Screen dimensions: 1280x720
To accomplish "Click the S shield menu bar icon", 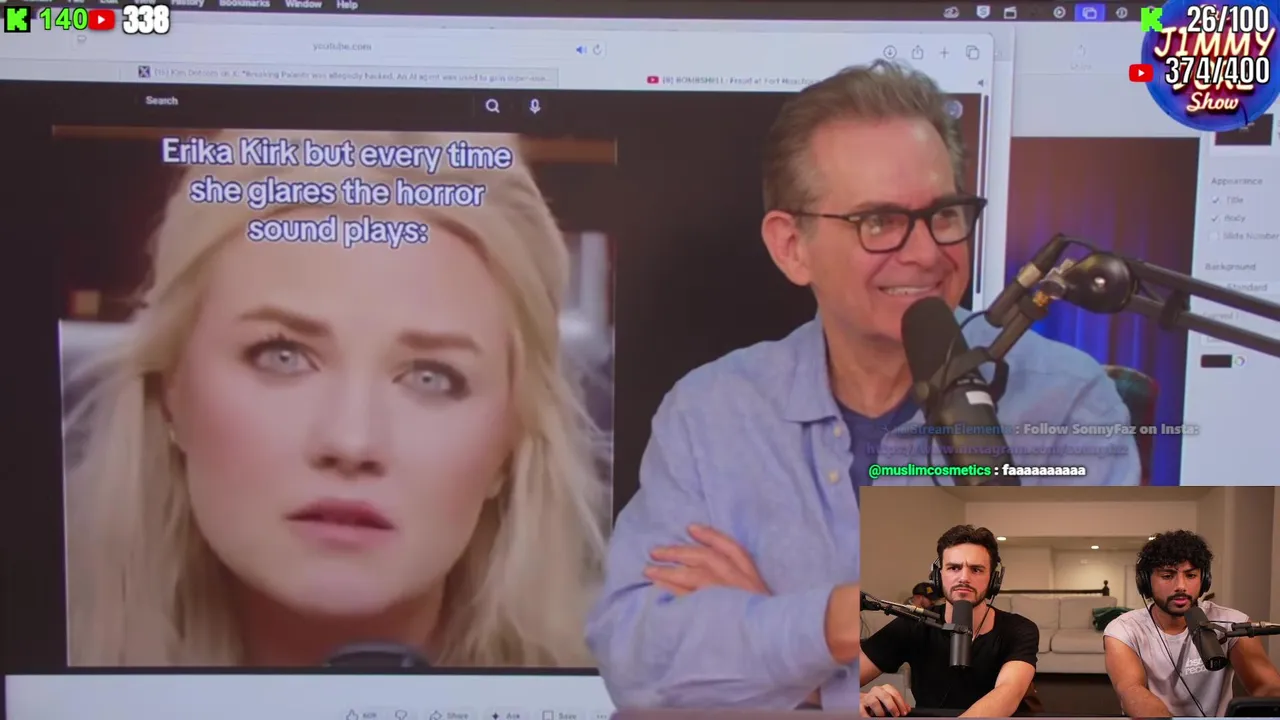I will [983, 12].
